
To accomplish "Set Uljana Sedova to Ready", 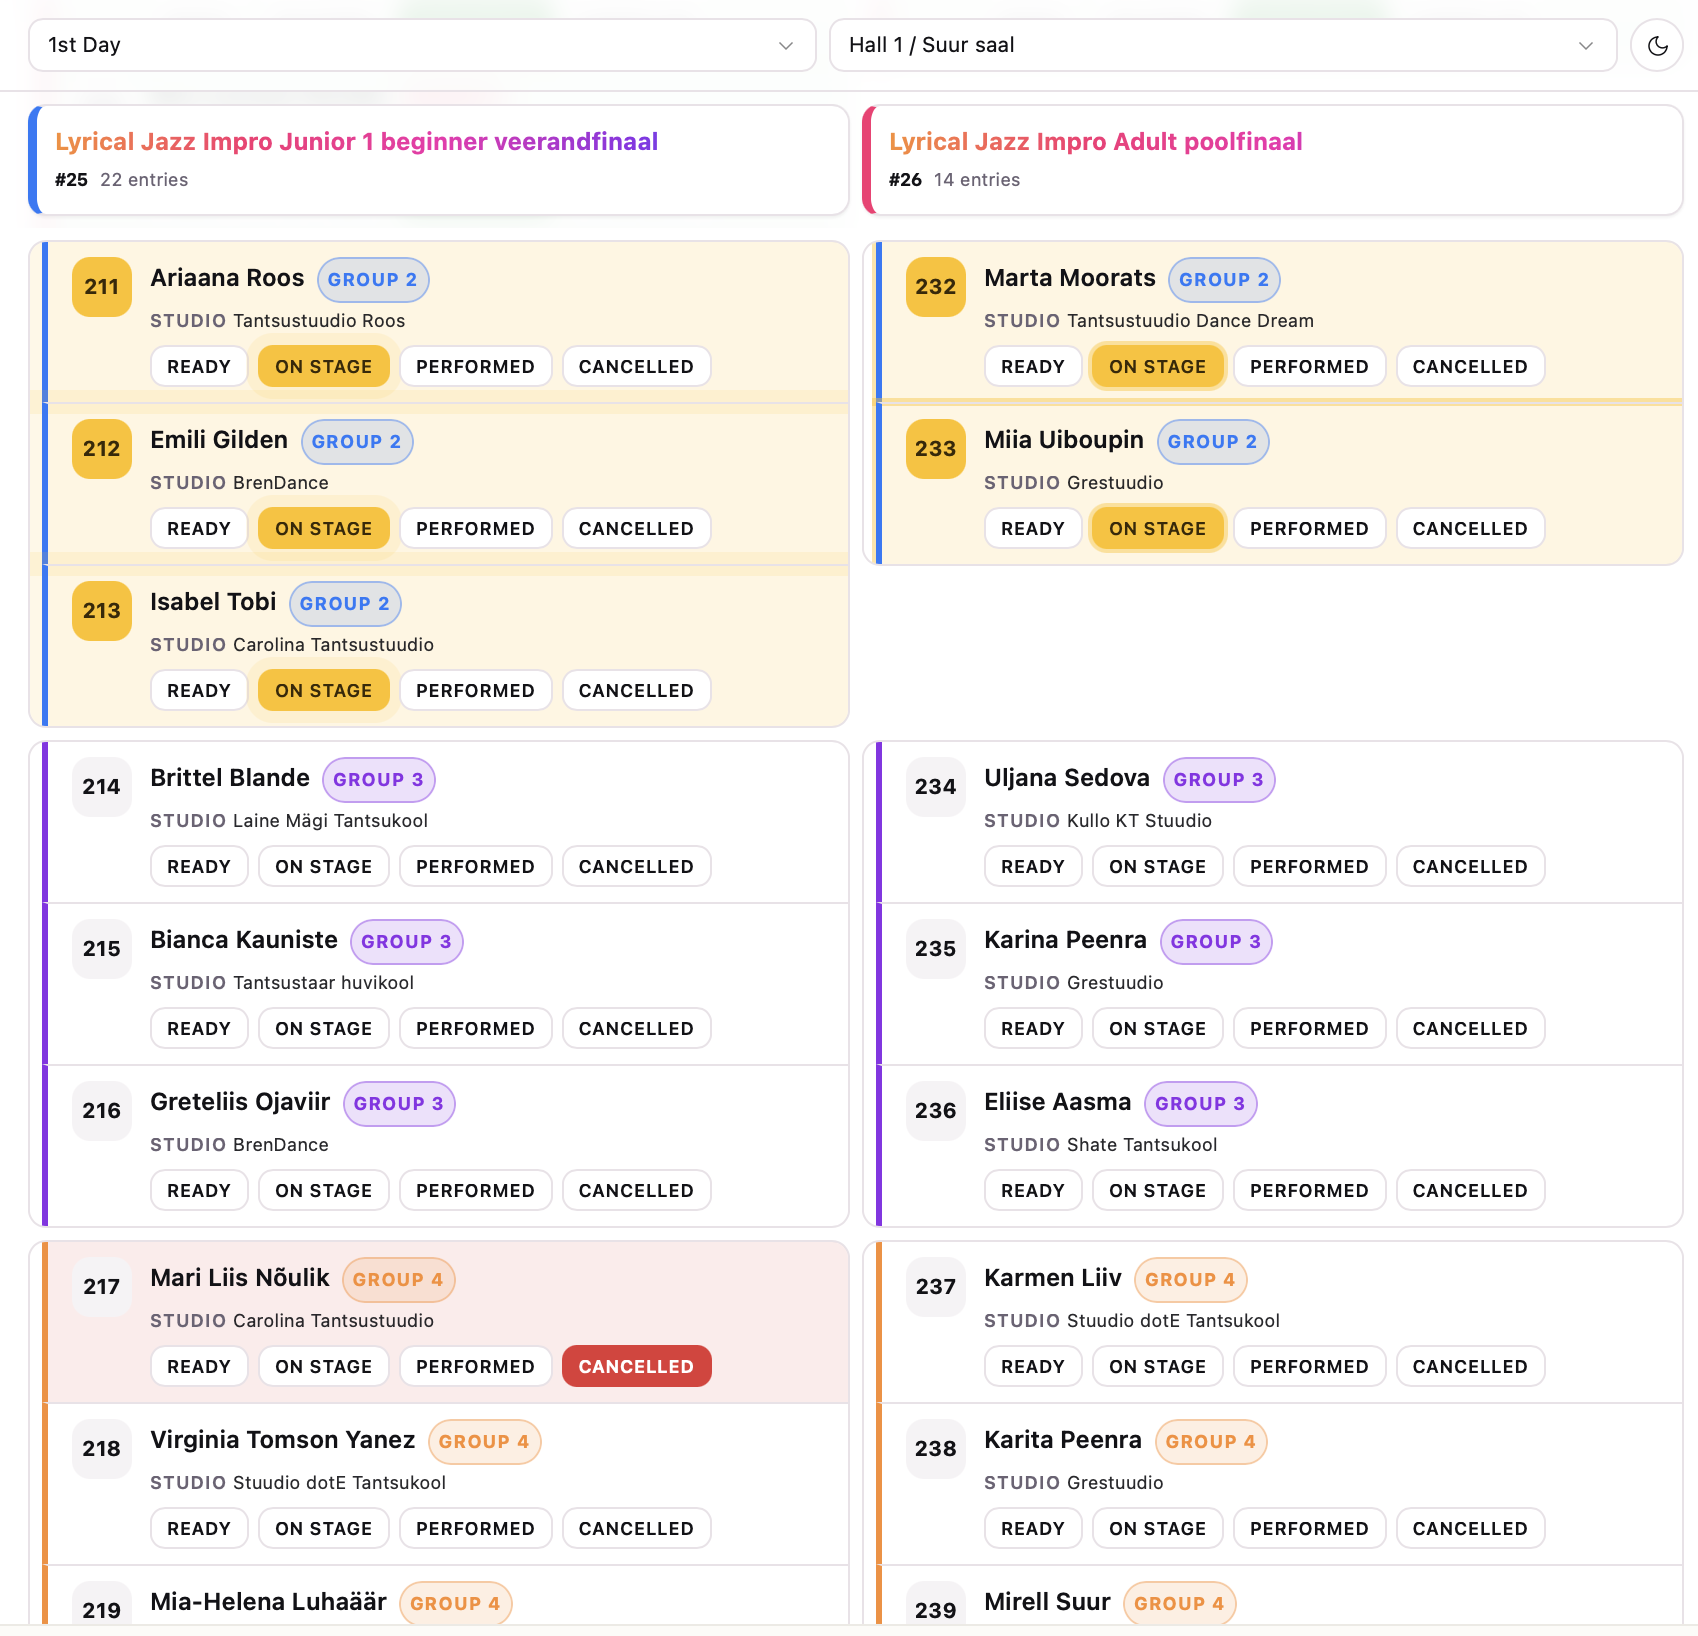I will click(x=1033, y=867).
